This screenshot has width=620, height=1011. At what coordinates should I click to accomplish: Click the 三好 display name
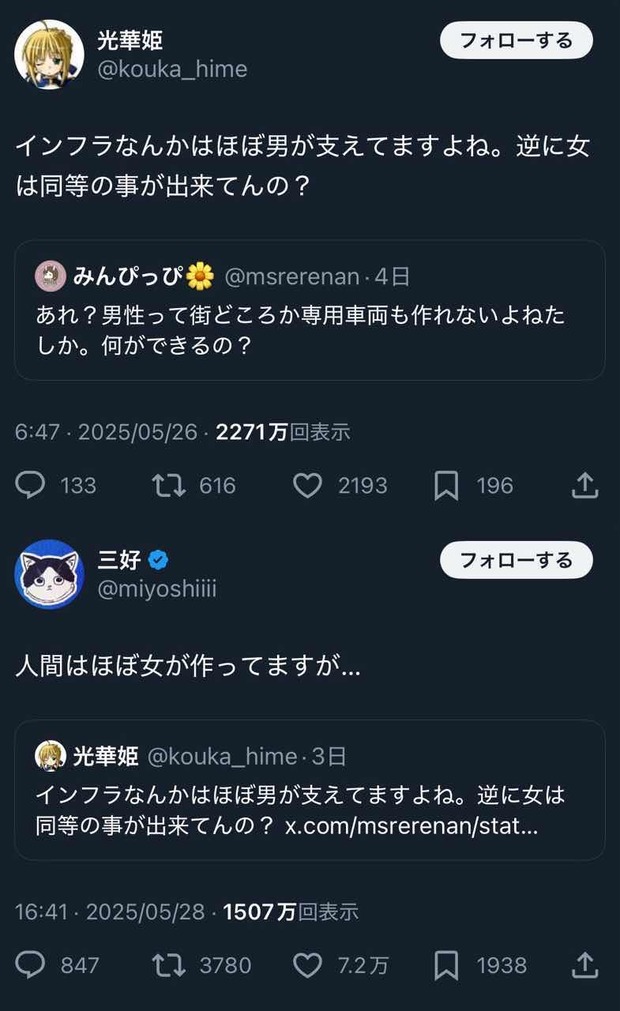117,560
